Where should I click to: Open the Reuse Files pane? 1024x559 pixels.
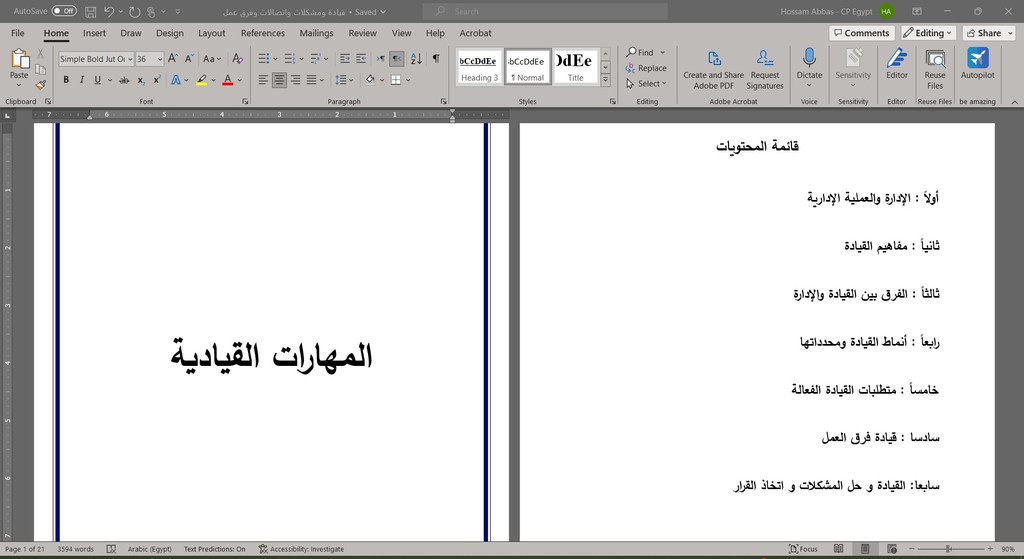935,69
